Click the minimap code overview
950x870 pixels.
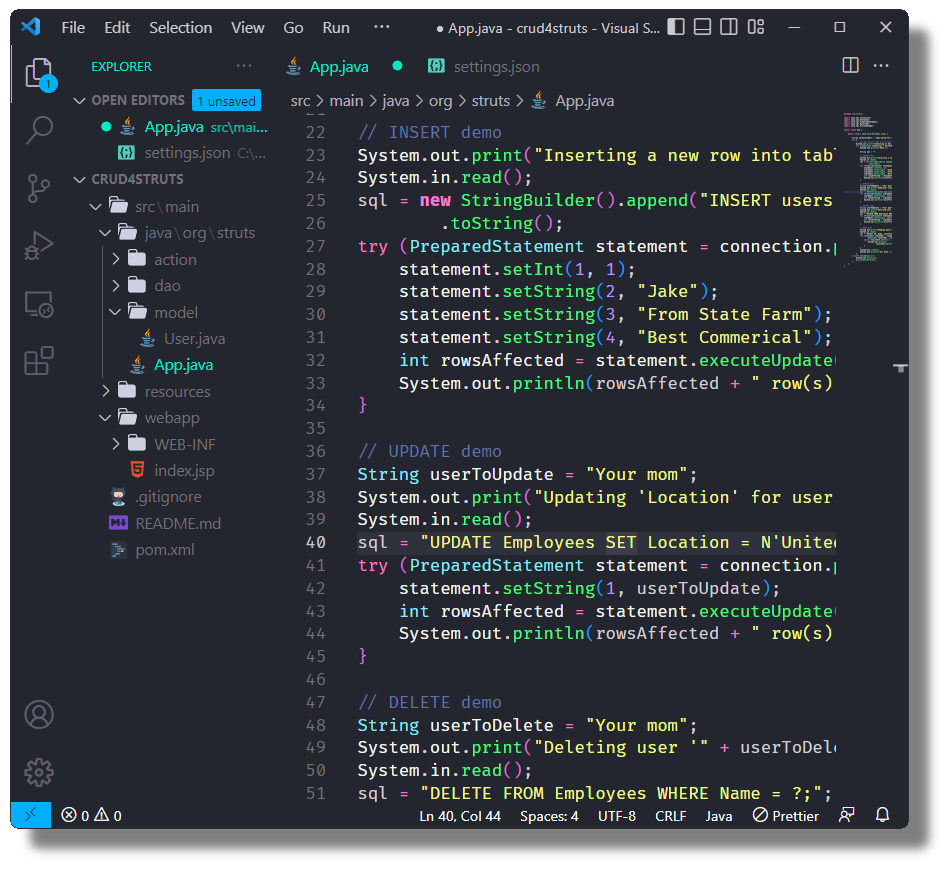pyautogui.click(x=868, y=188)
